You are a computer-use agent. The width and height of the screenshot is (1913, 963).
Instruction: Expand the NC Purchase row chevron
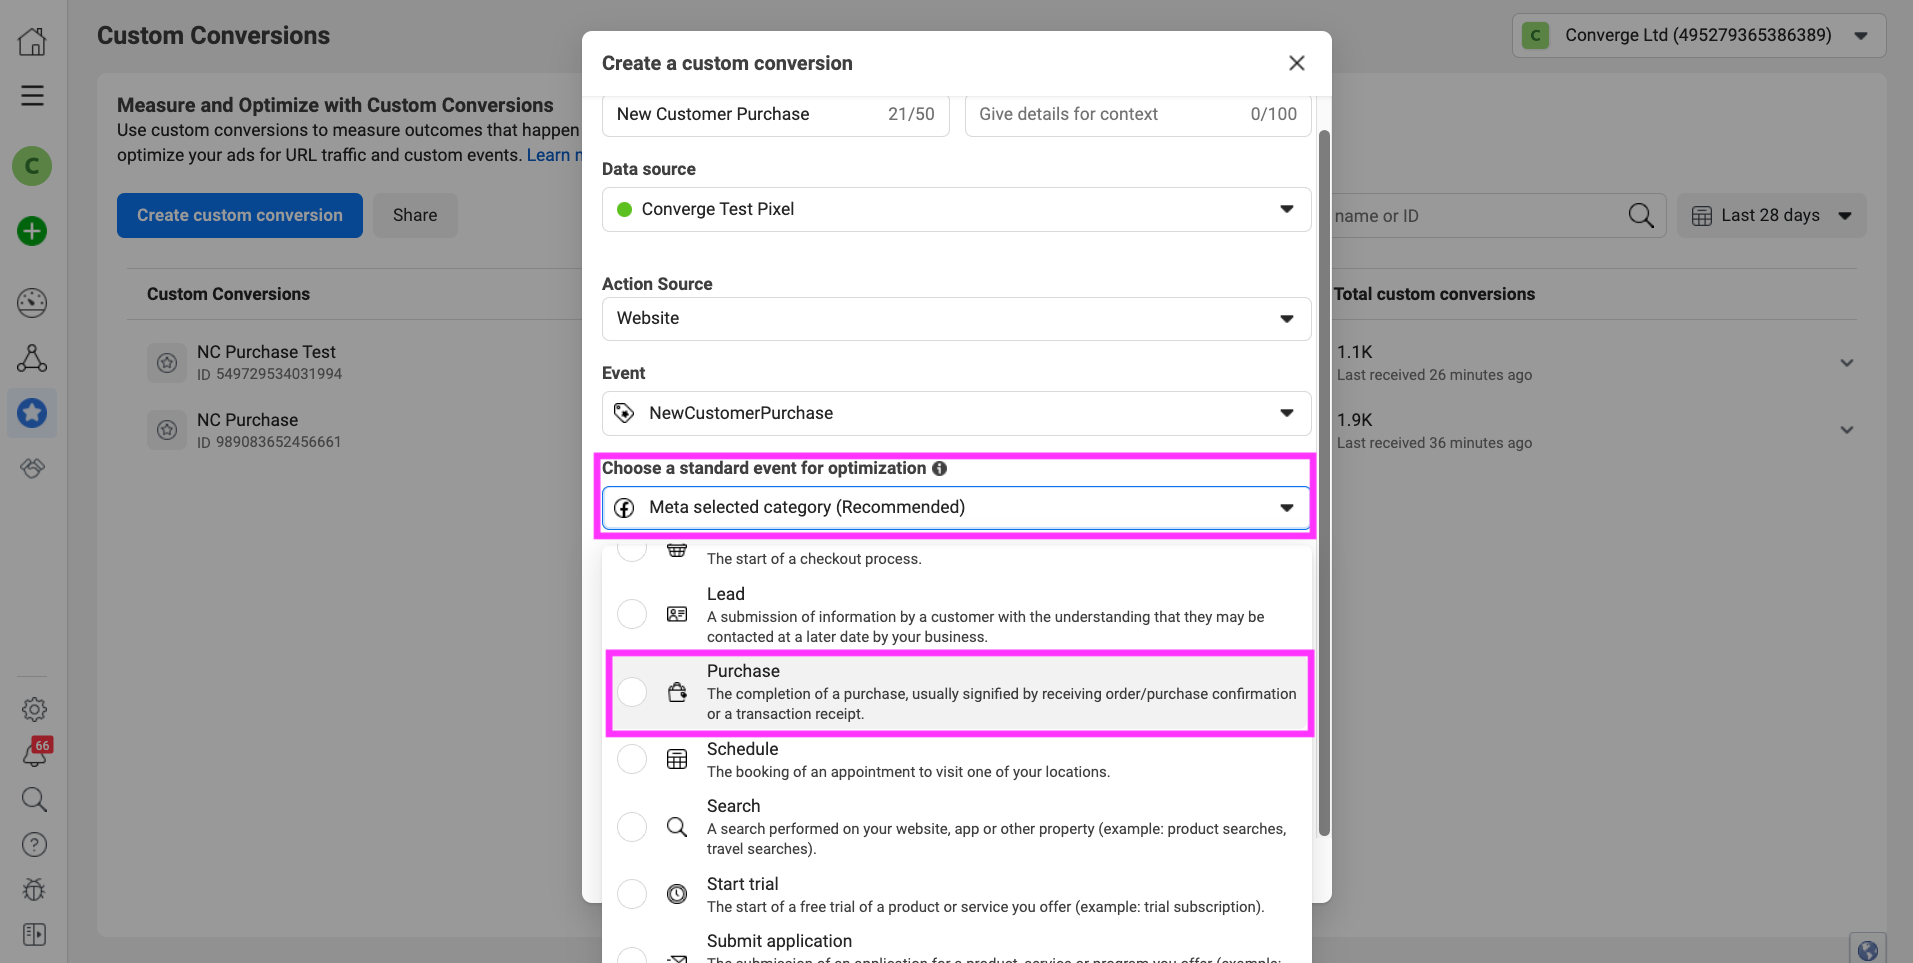pos(1847,430)
